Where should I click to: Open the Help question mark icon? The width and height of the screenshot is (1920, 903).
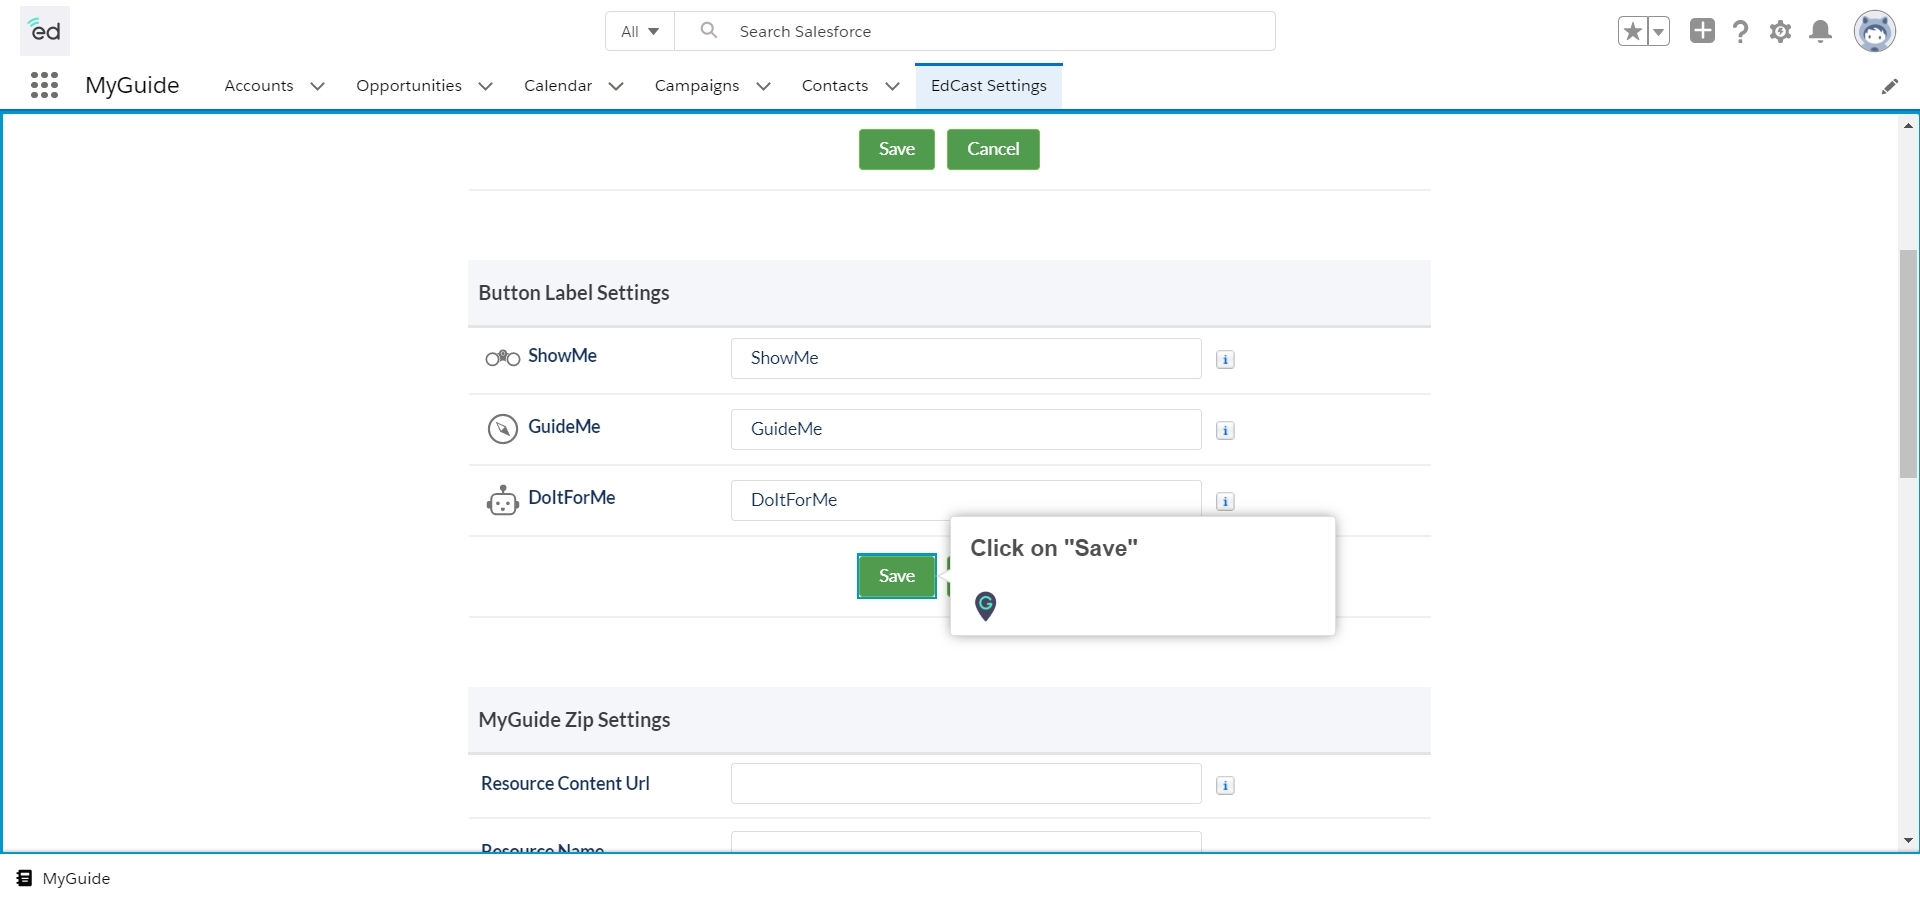tap(1741, 31)
